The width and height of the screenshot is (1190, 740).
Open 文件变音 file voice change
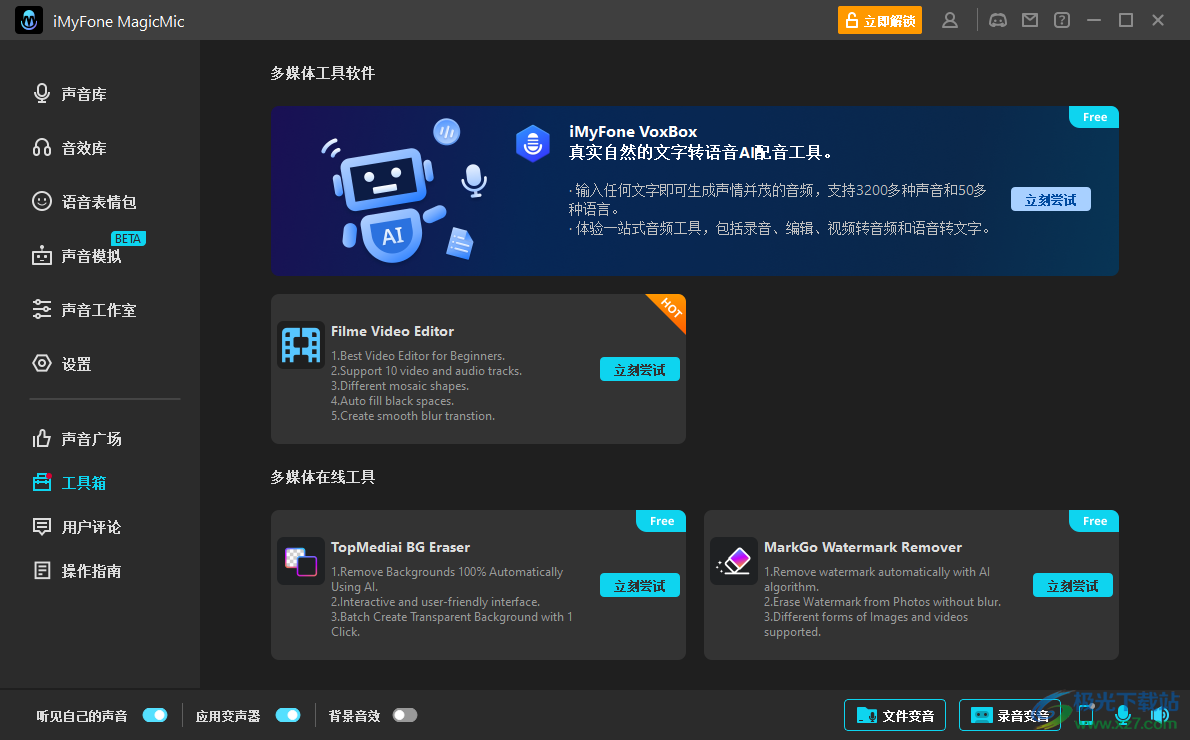coord(895,715)
